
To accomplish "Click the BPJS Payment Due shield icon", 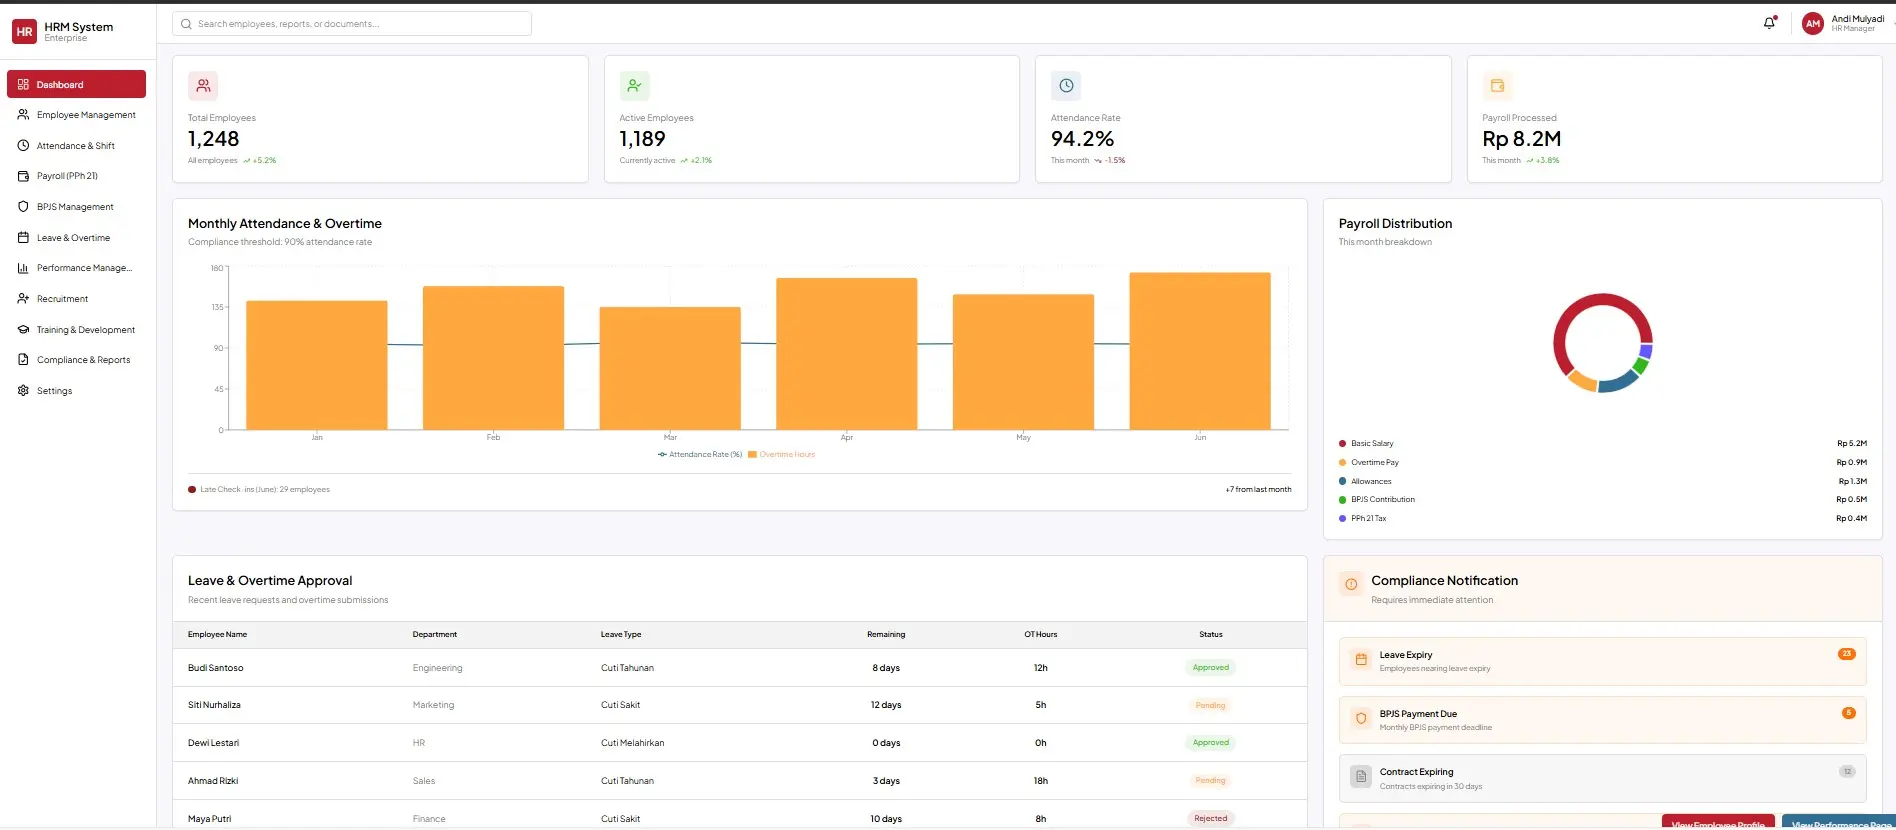I will pyautogui.click(x=1360, y=719).
